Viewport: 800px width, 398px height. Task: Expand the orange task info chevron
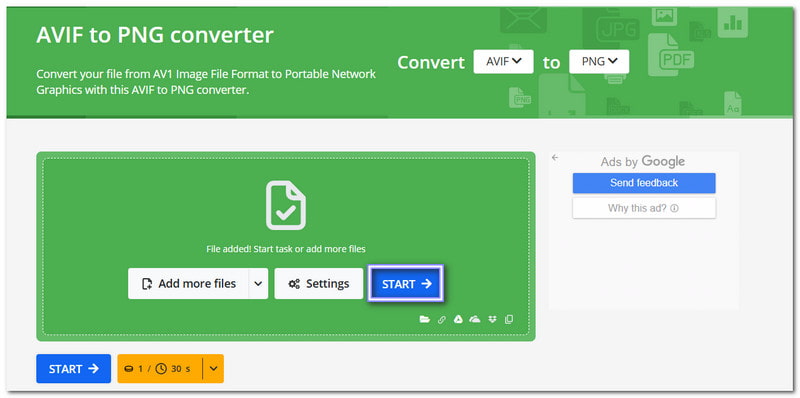point(214,368)
